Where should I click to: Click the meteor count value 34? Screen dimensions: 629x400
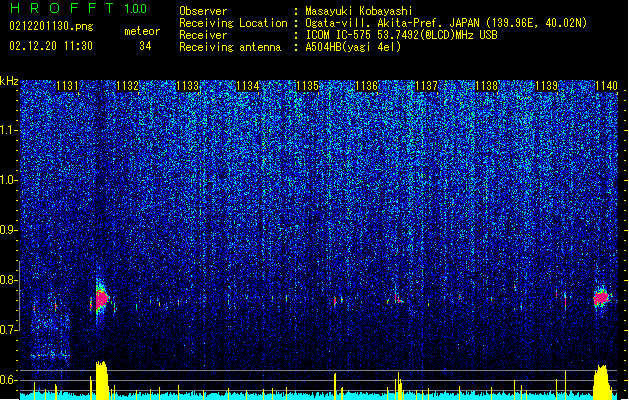tap(145, 46)
